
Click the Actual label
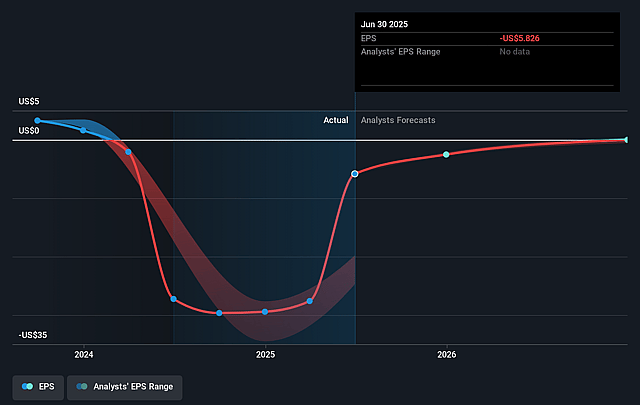point(336,120)
